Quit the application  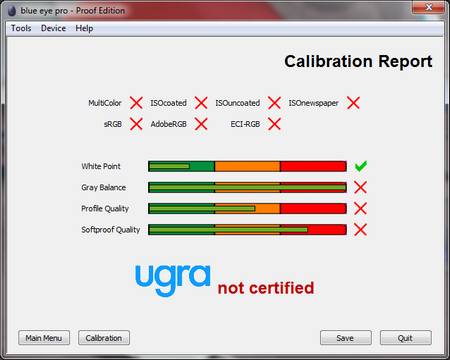click(x=406, y=338)
